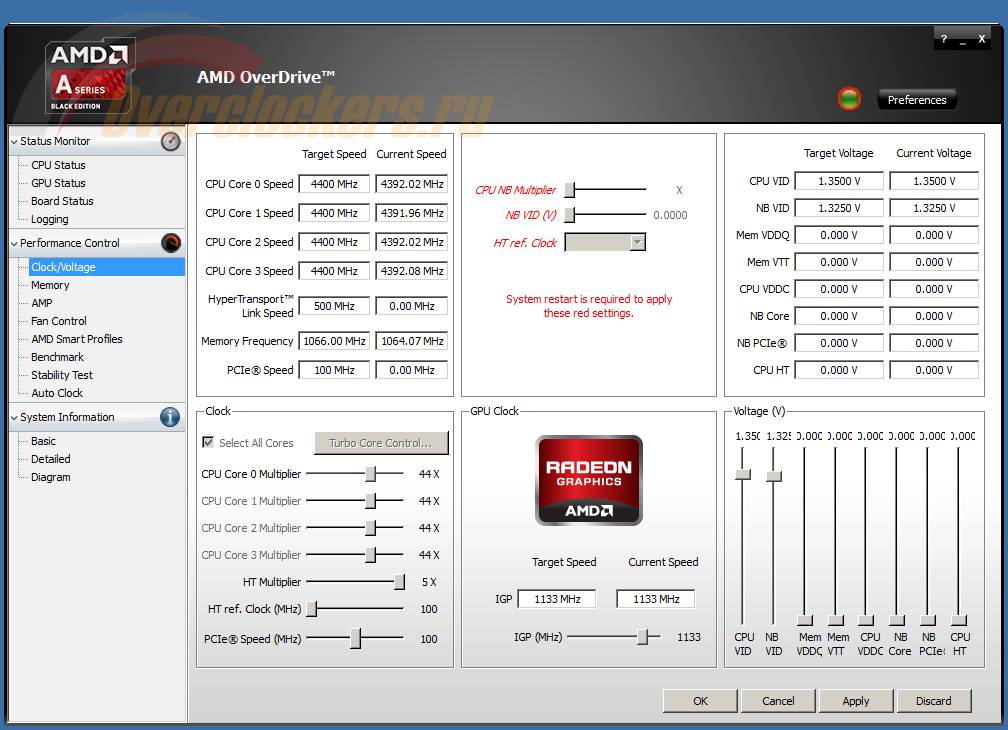Viewport: 1008px width, 730px height.
Task: Click the Radeon Graphics logo
Action: point(589,480)
